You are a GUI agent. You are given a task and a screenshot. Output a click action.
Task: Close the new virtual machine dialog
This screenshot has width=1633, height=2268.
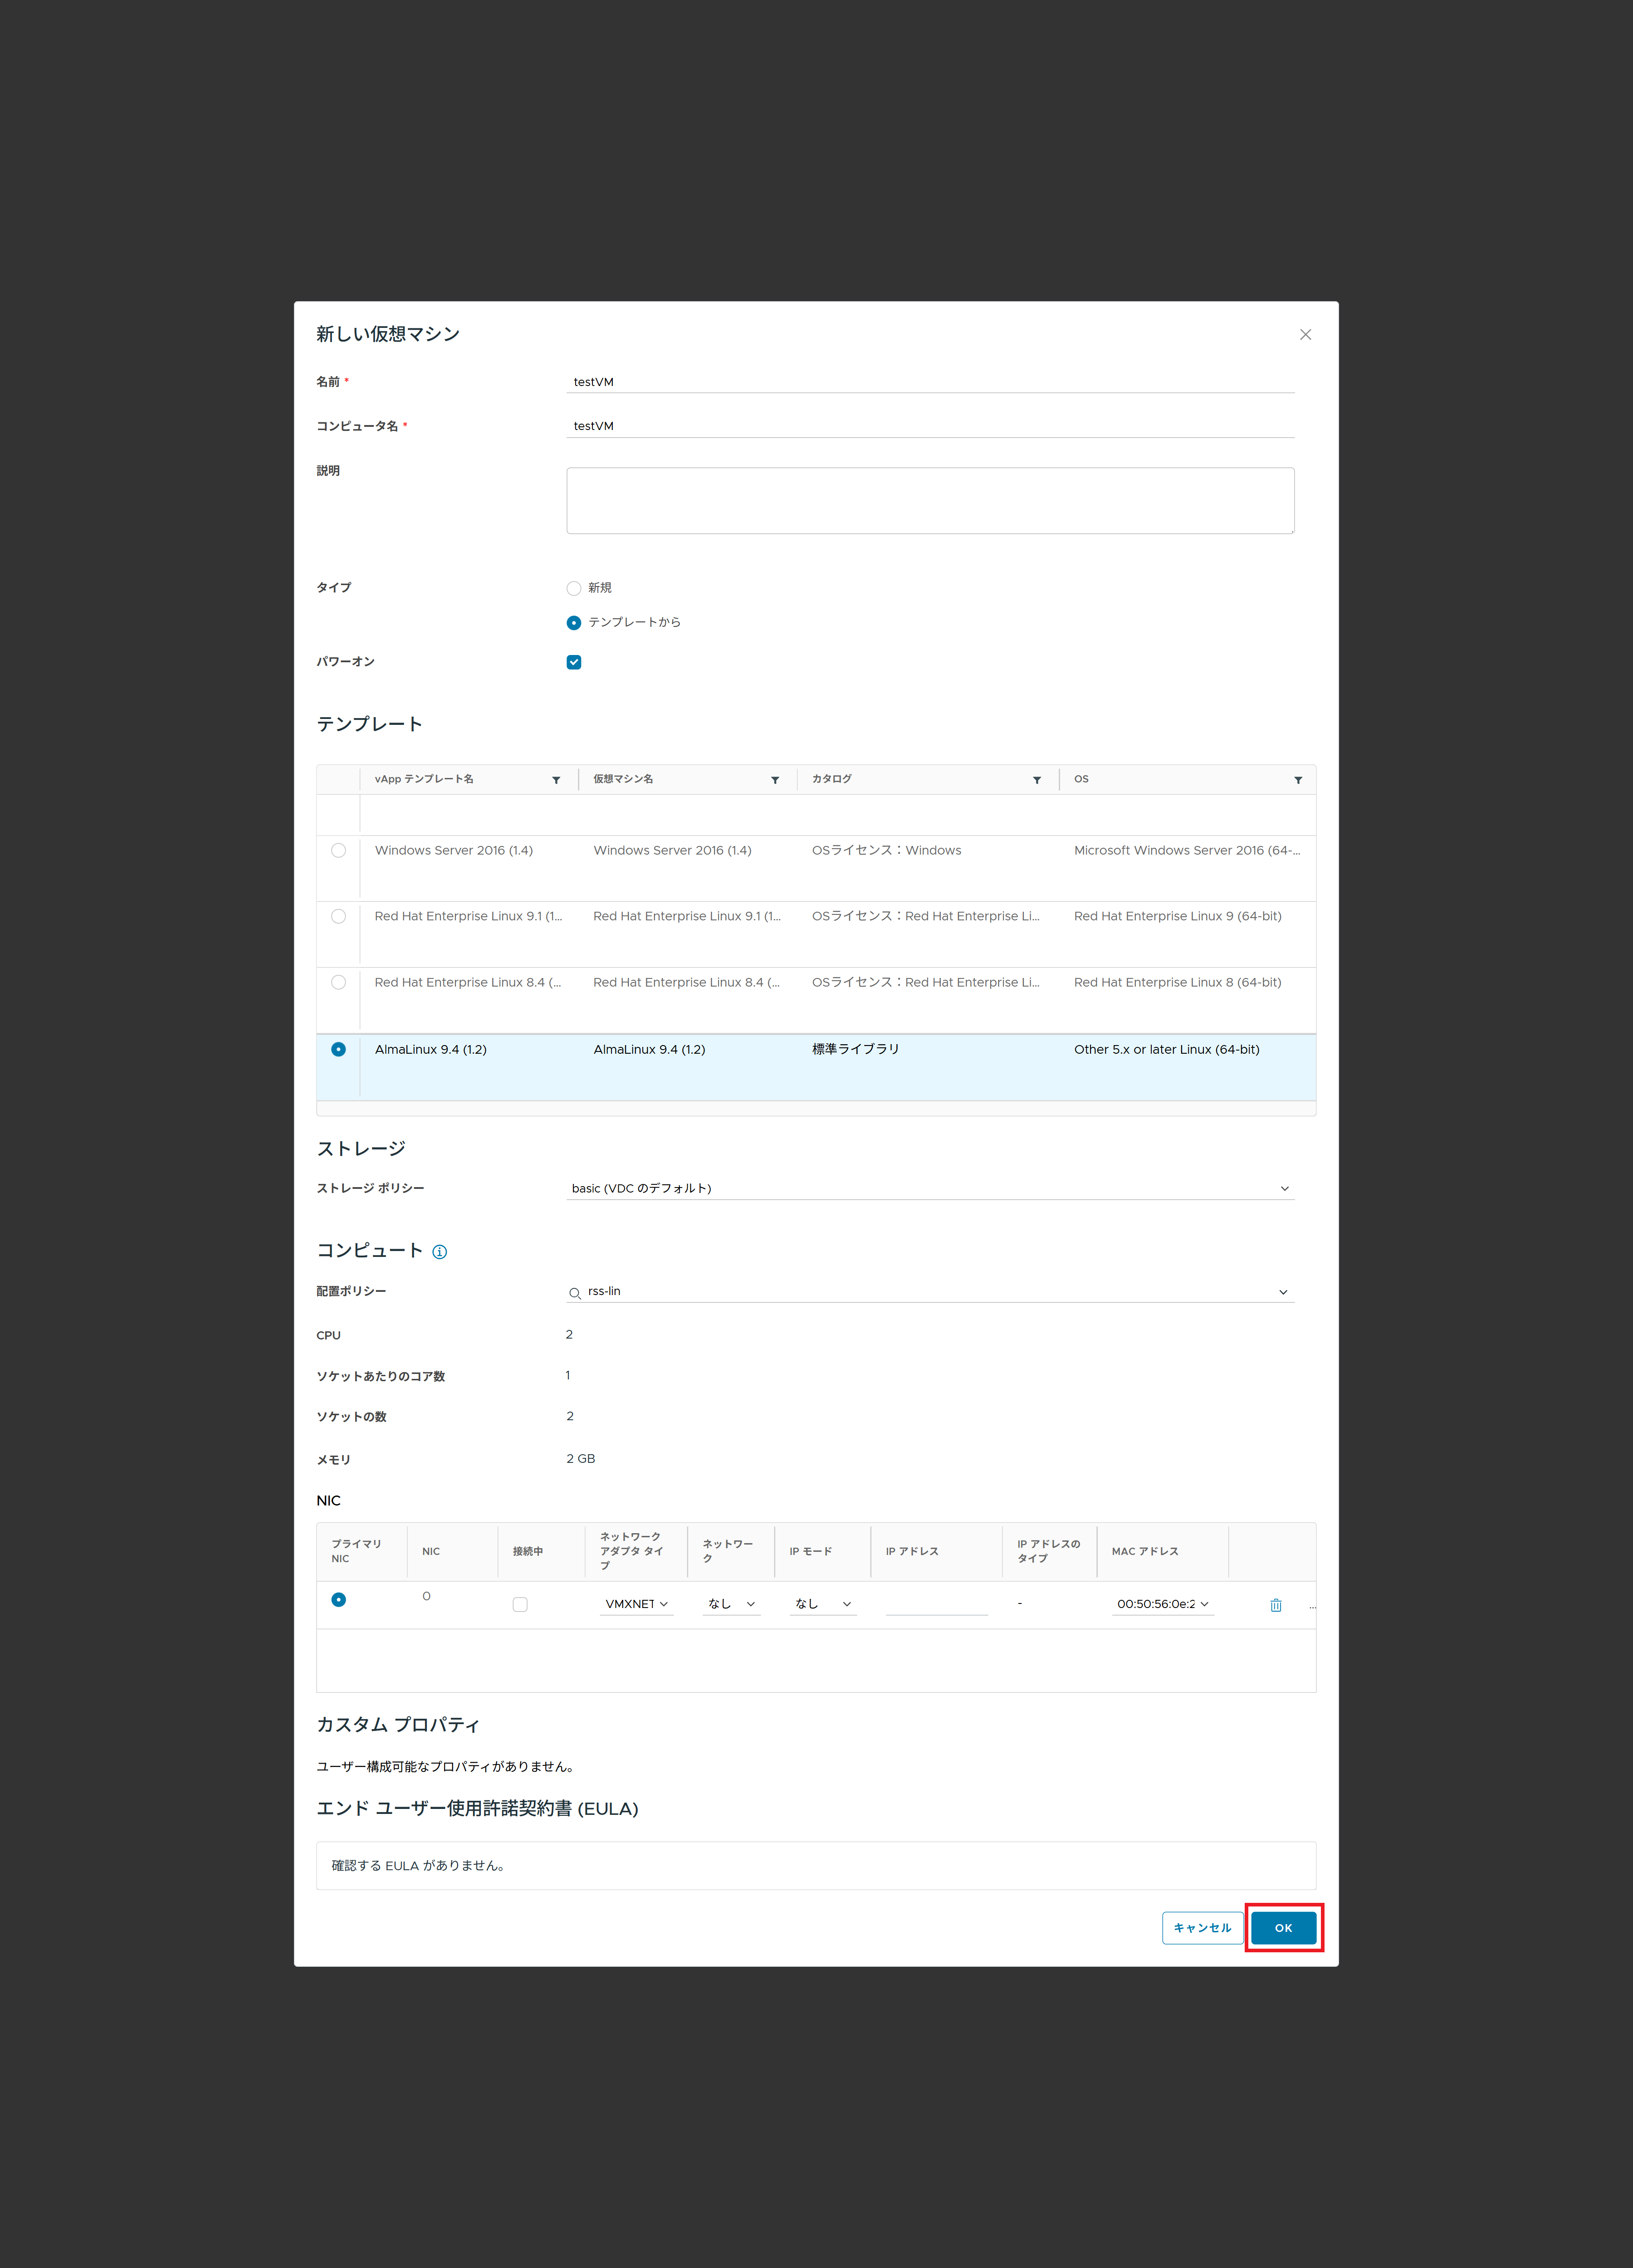click(x=1305, y=335)
